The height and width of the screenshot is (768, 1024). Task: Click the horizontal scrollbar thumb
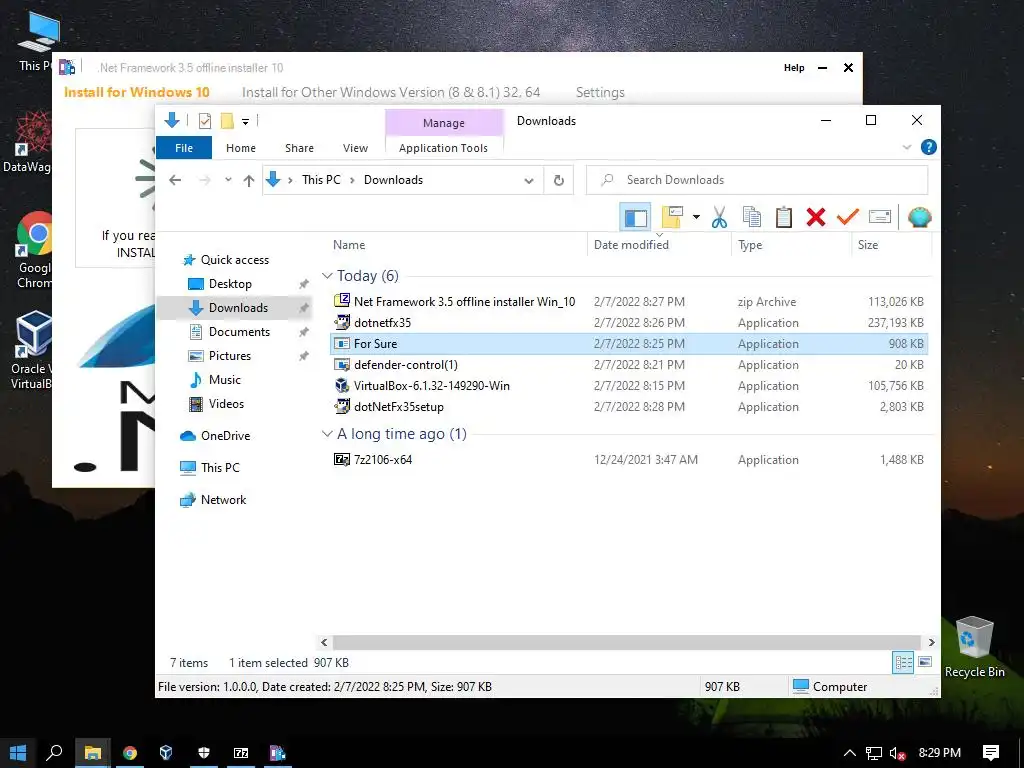click(627, 643)
